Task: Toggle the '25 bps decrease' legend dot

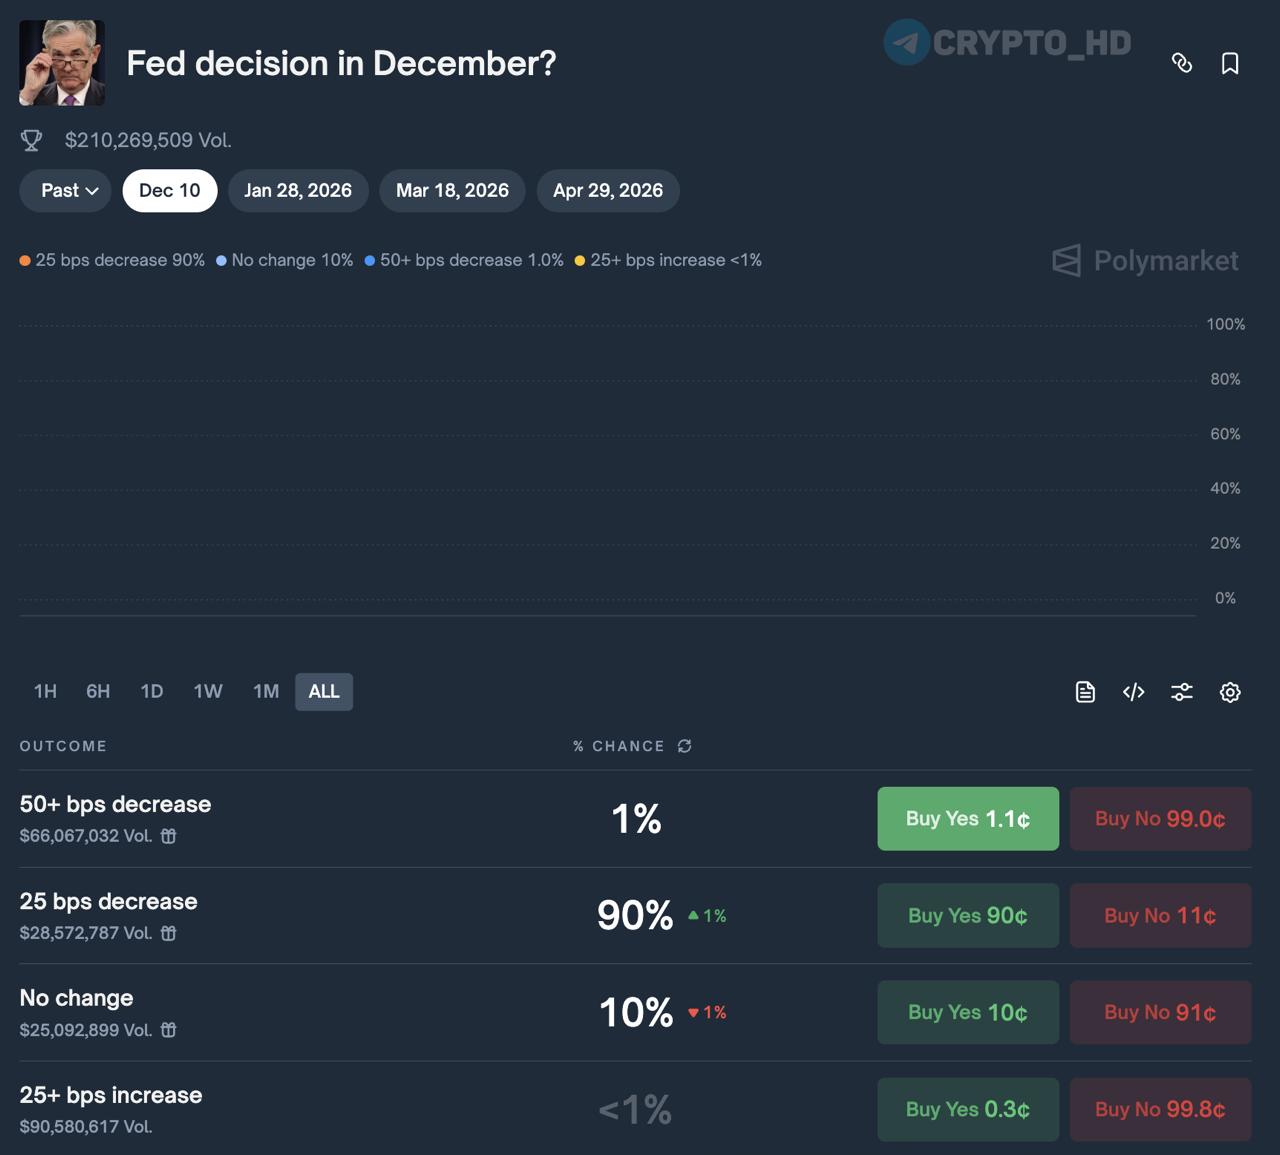Action: point(23,260)
